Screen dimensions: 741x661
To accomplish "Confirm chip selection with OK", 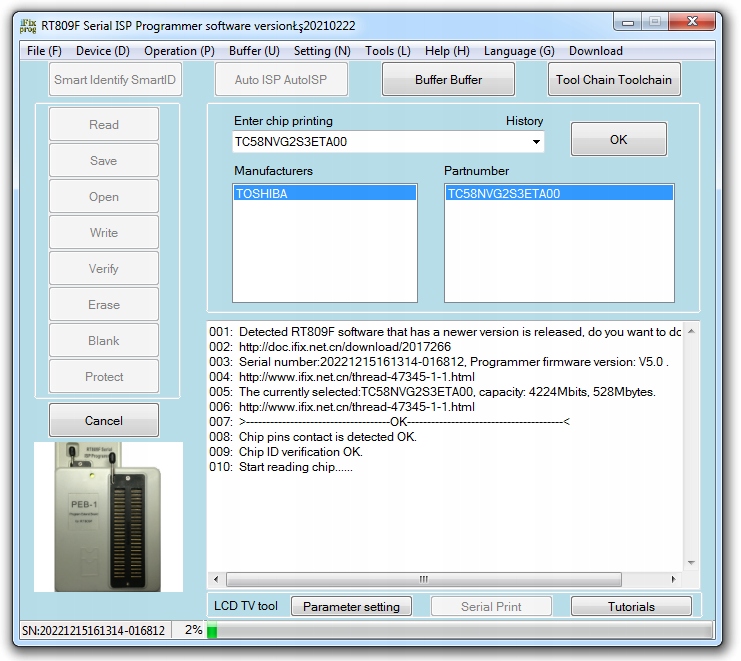I will tap(619, 139).
